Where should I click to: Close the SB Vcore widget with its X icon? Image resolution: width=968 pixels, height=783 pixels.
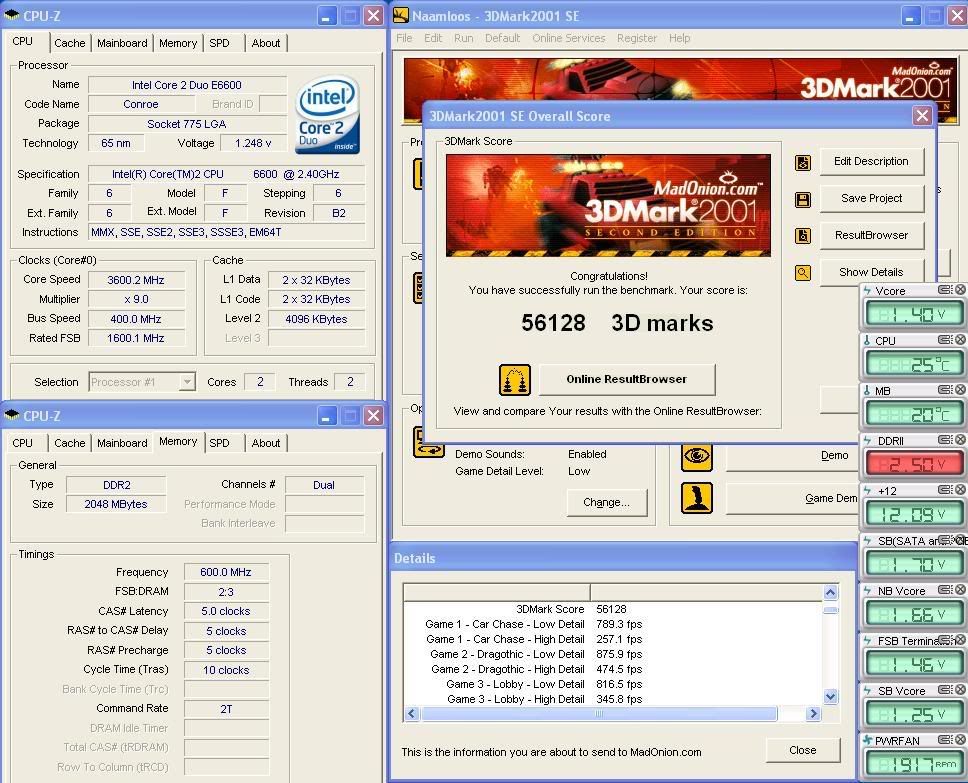coord(960,690)
